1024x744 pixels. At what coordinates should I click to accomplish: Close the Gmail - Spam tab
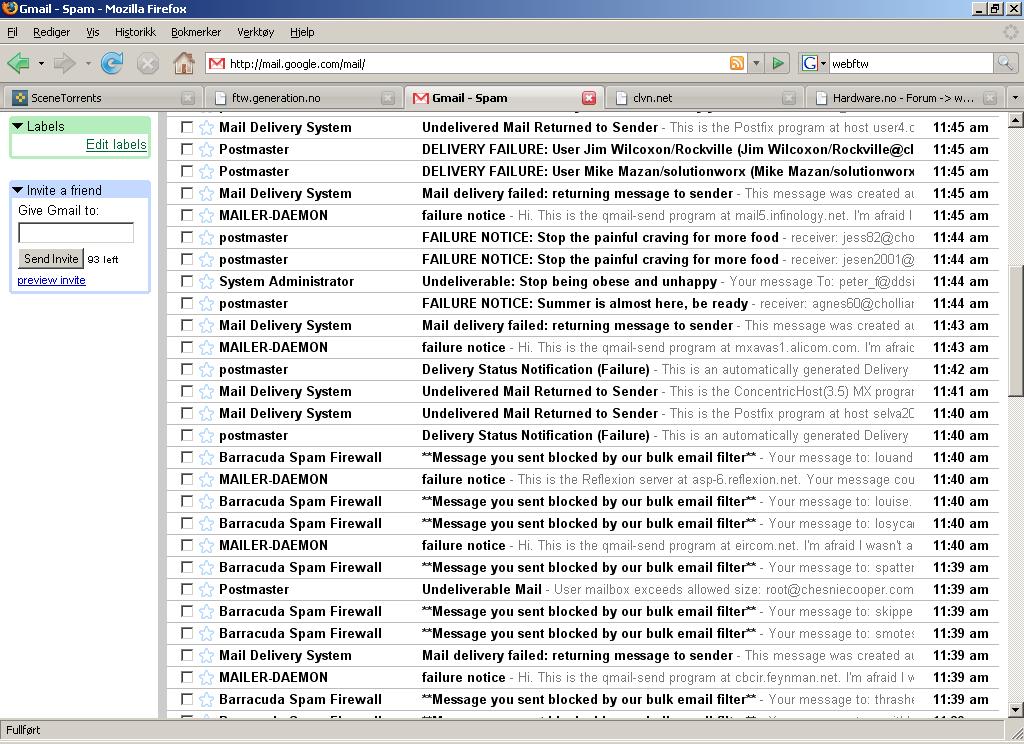click(589, 98)
